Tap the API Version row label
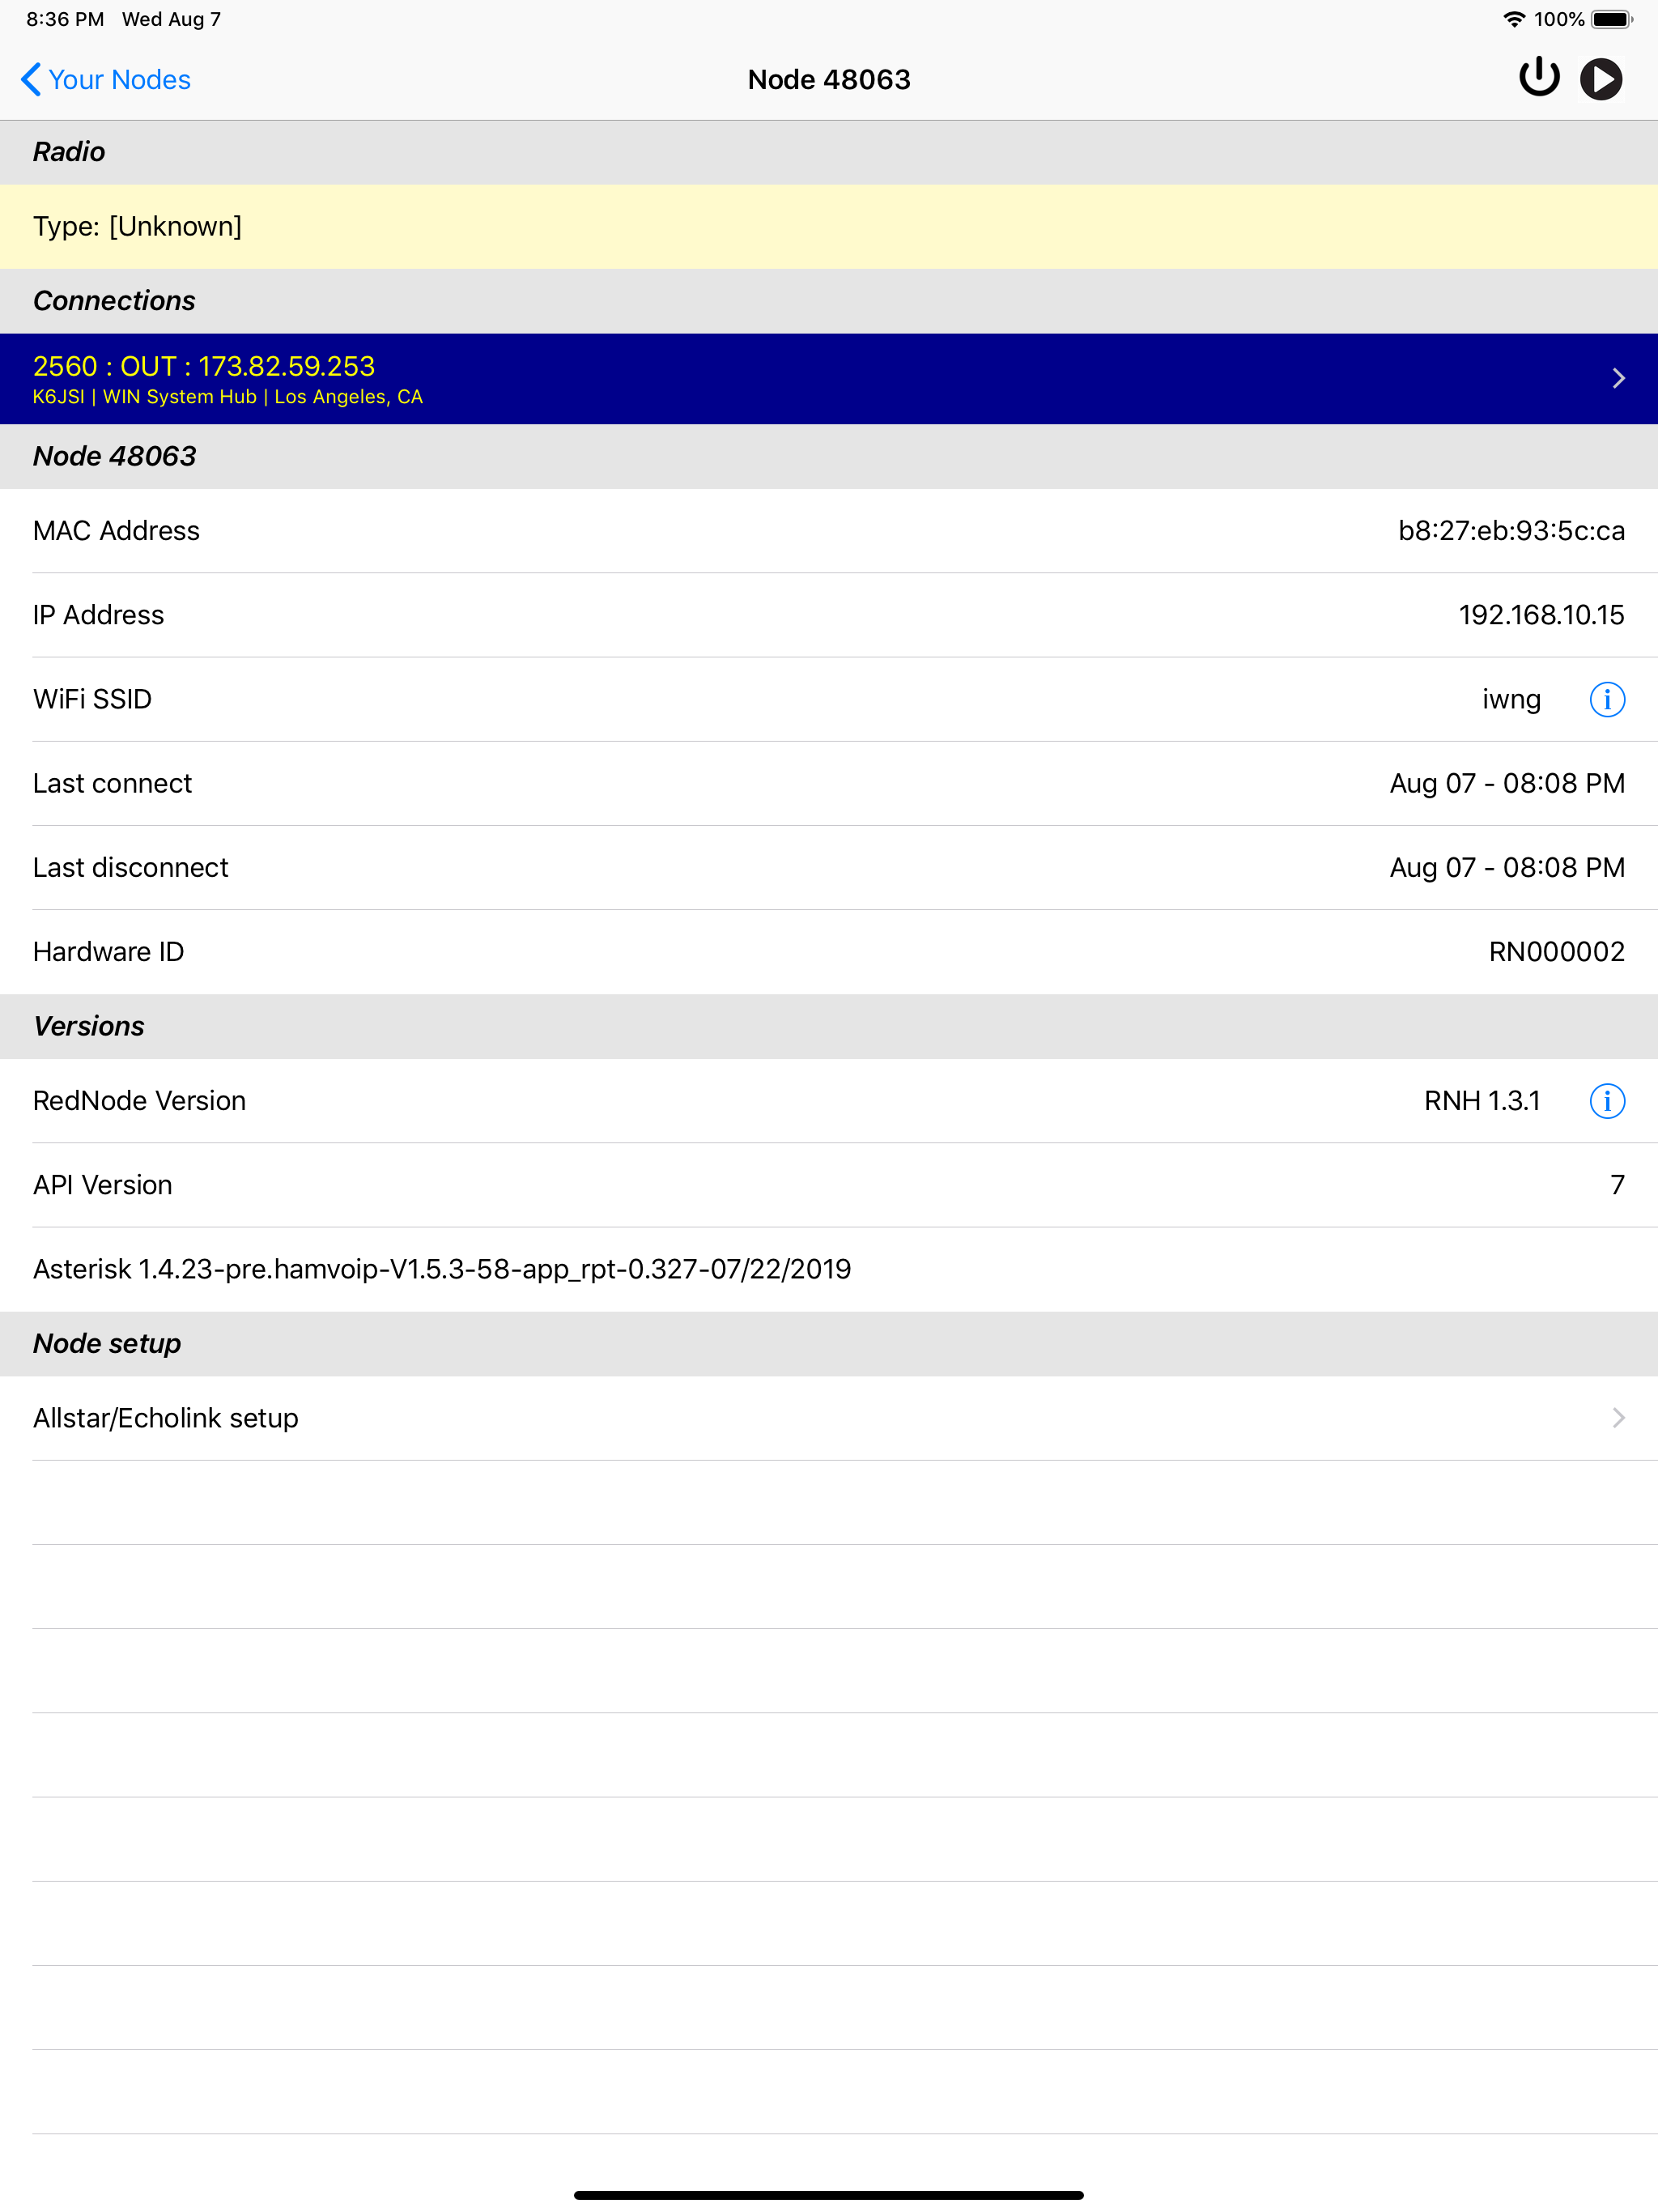The height and width of the screenshot is (2212, 1658). (x=103, y=1185)
